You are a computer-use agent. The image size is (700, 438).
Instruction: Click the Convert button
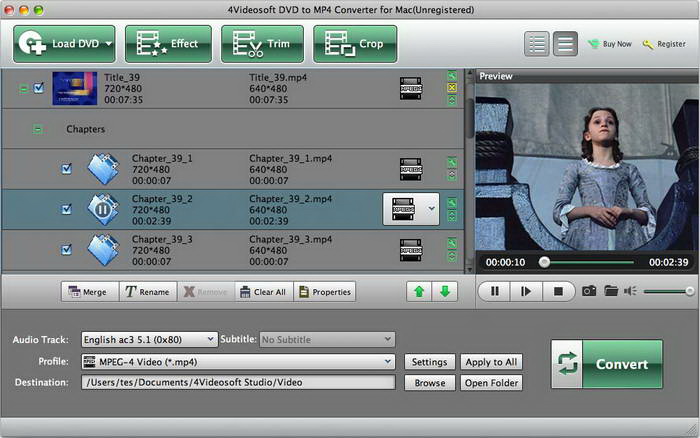(x=606, y=364)
